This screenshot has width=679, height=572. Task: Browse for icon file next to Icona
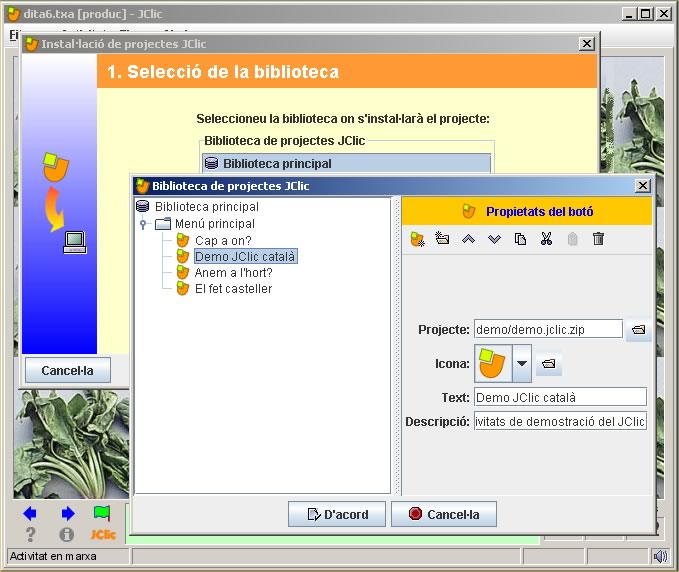549,364
